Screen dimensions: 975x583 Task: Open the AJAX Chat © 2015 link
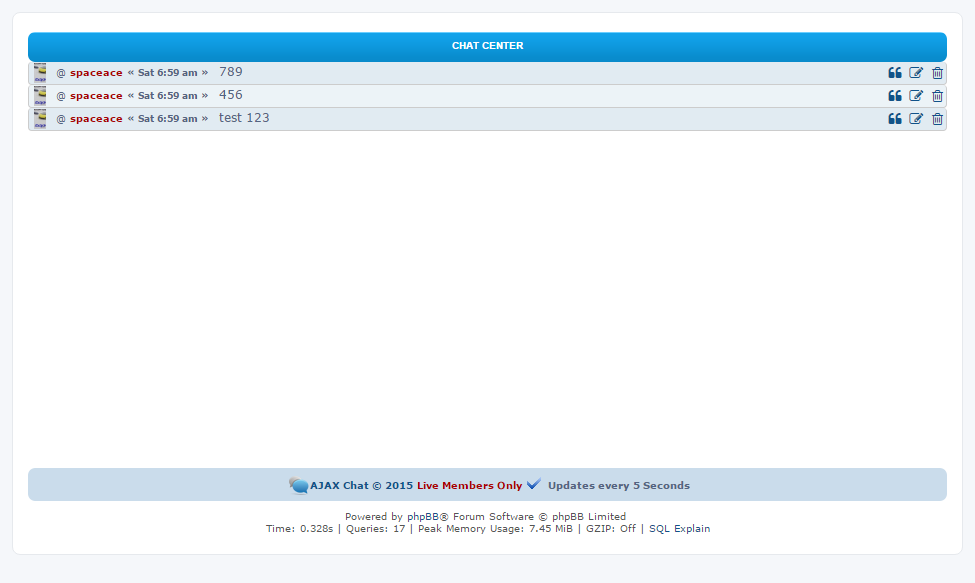coord(361,485)
